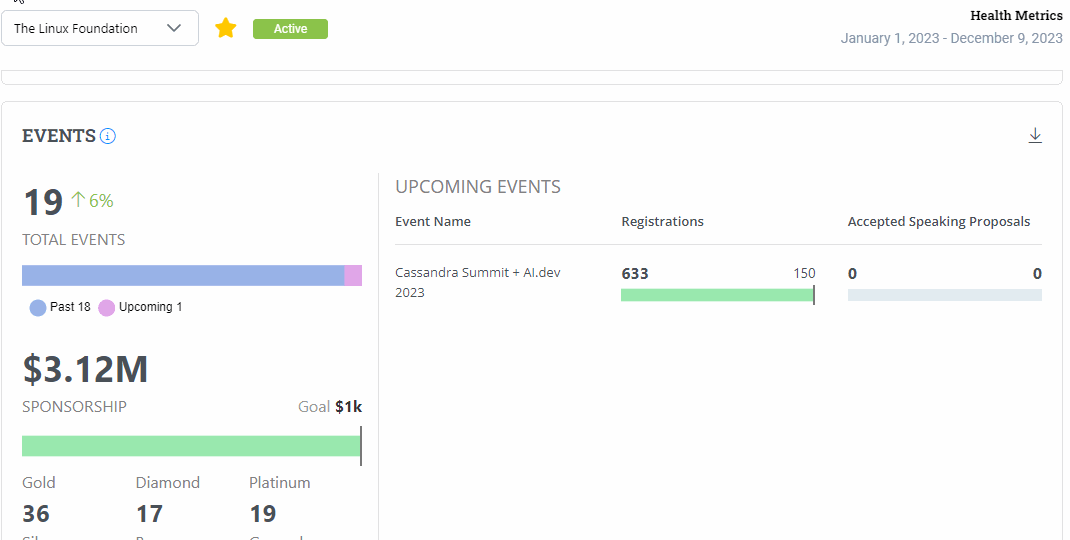Click the Event Name column header

click(433, 222)
